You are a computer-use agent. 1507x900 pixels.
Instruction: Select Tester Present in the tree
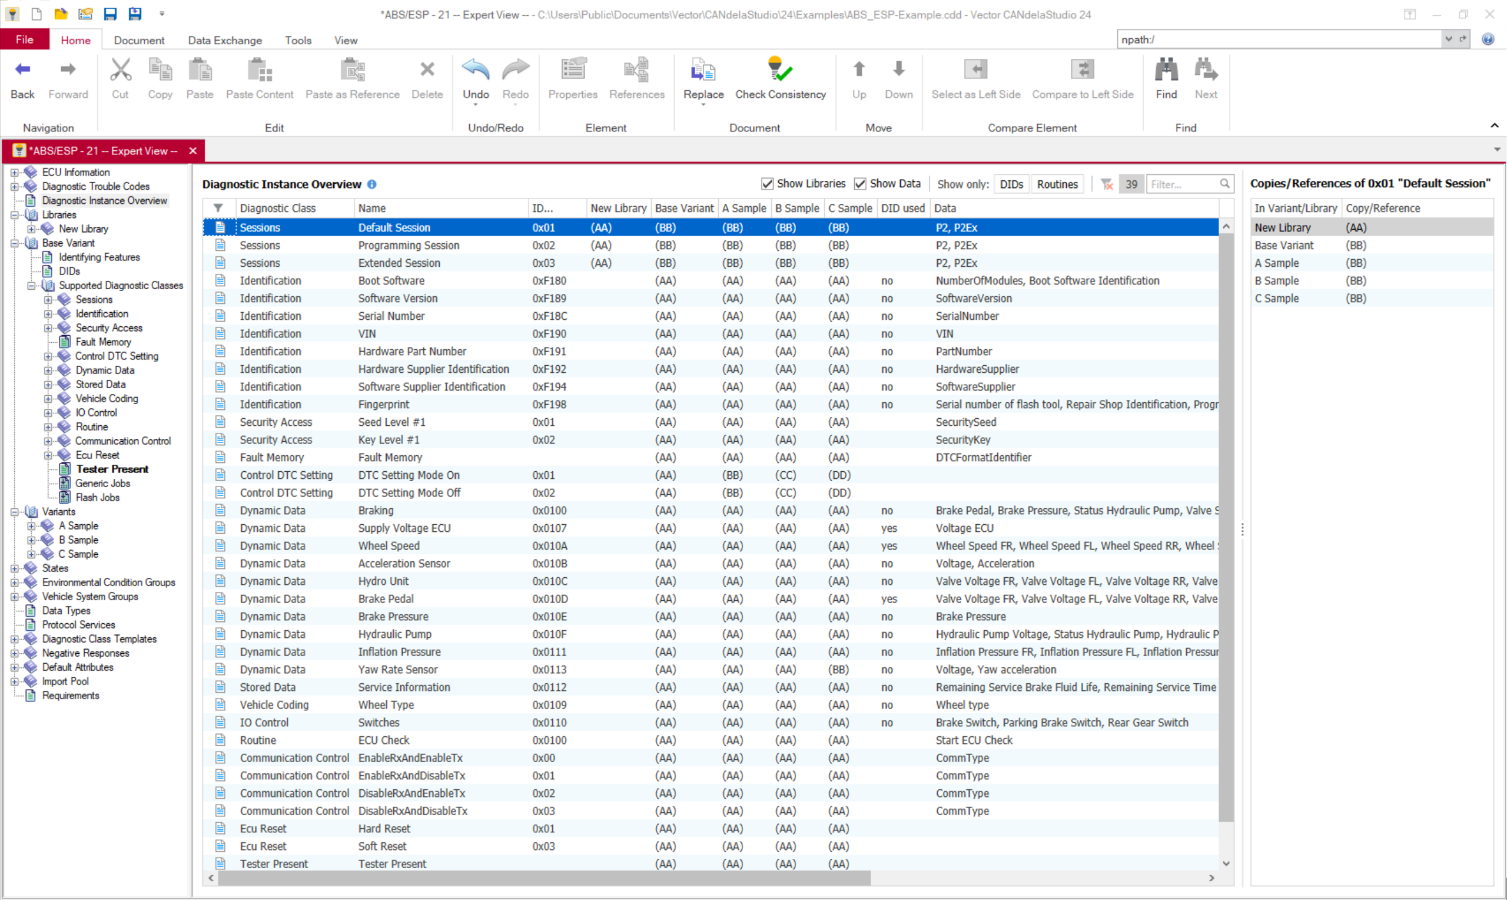click(112, 469)
